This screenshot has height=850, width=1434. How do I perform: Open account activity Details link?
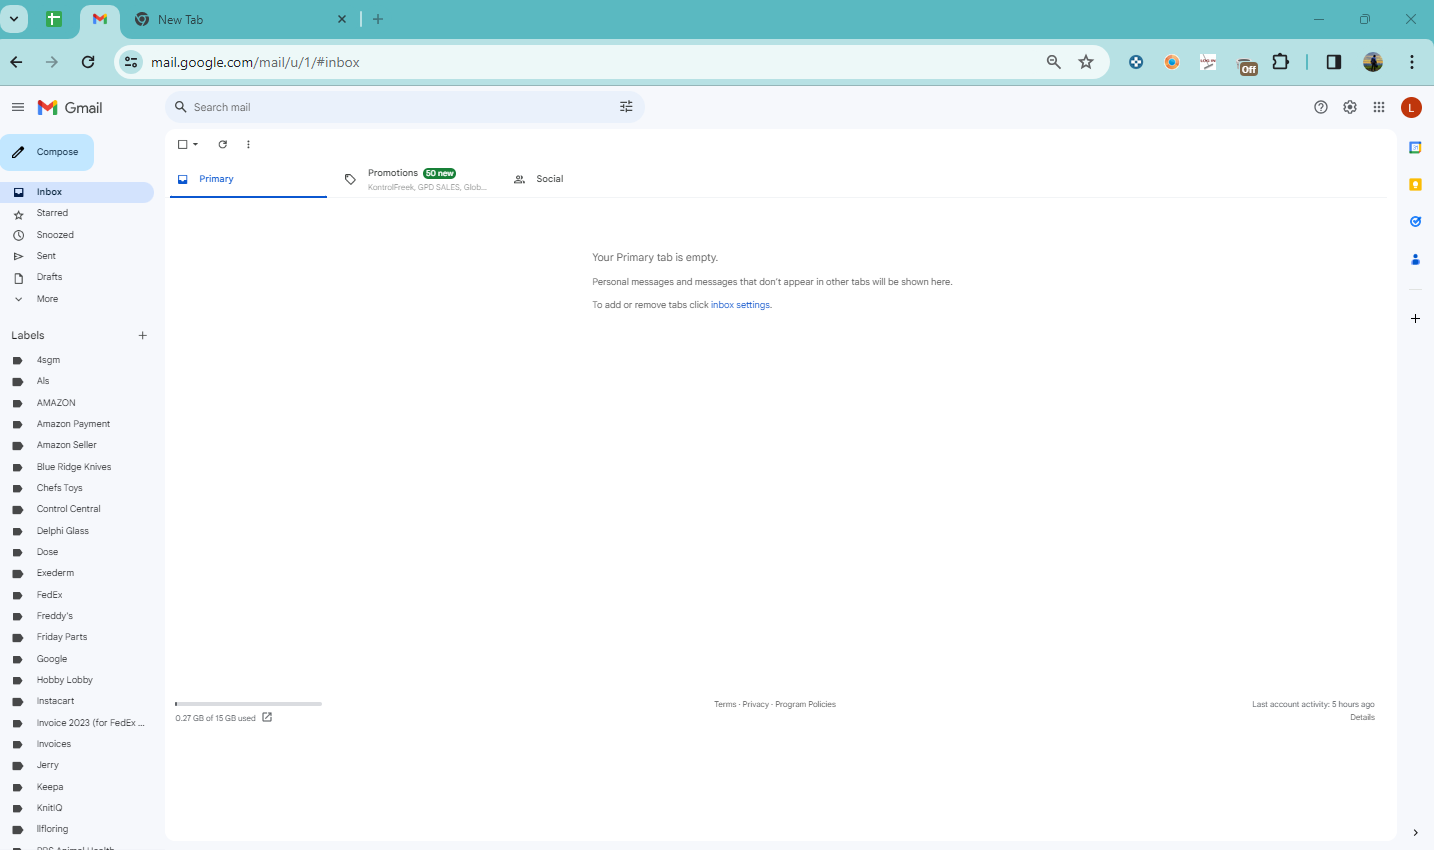(x=1362, y=717)
